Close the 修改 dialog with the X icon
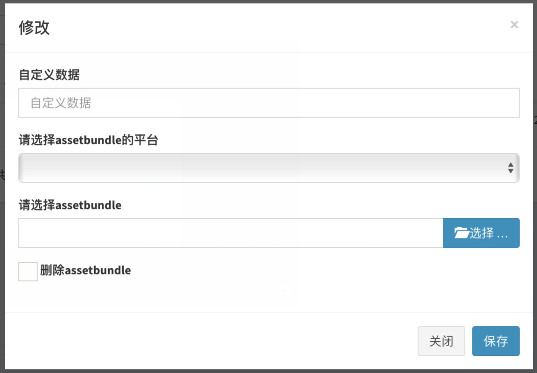The width and height of the screenshot is (537, 373). 514,25
